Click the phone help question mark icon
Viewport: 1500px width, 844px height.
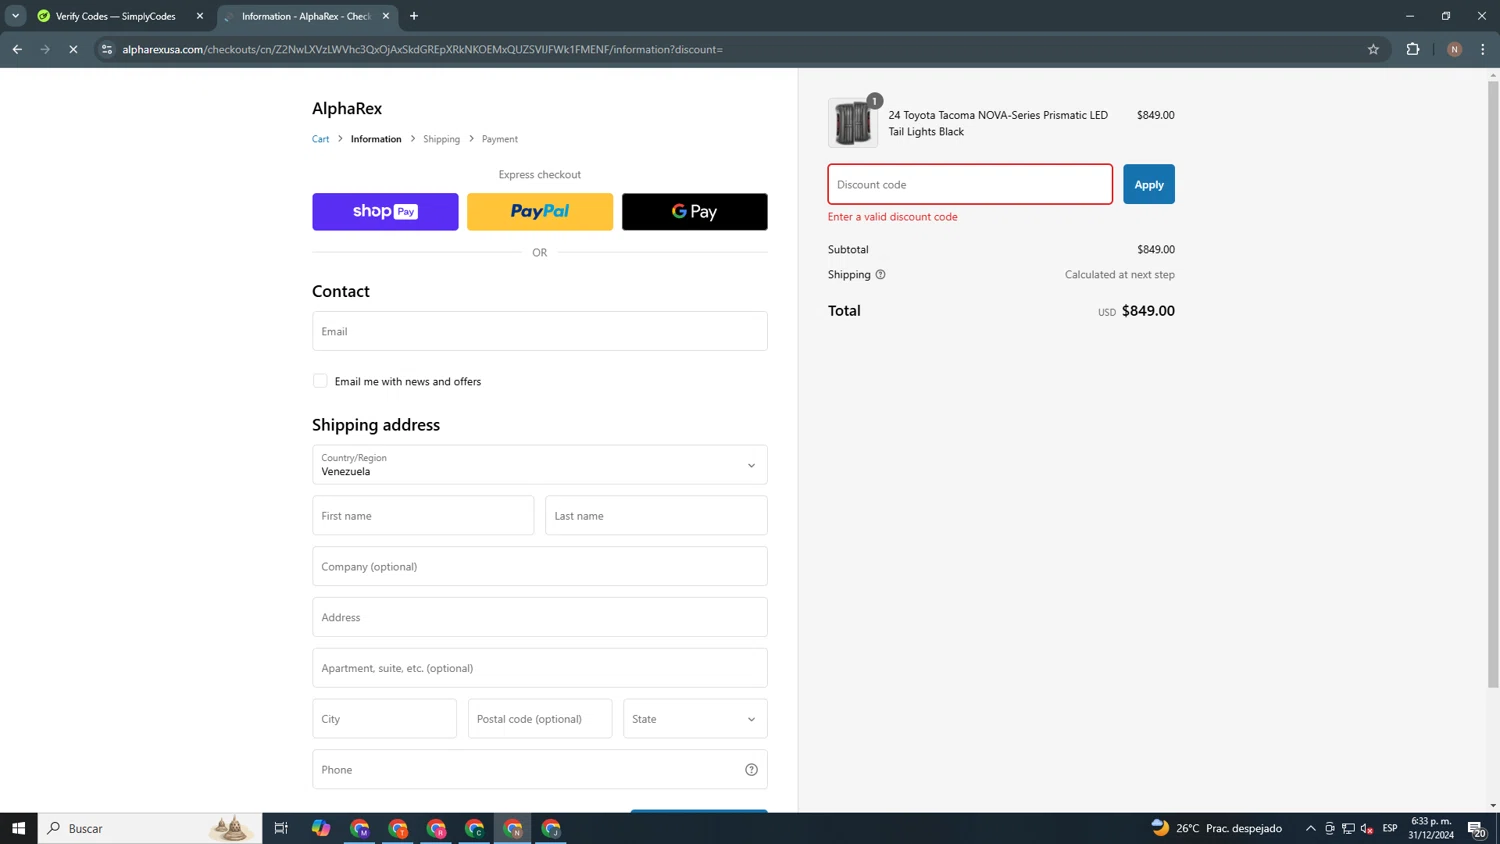point(751,770)
